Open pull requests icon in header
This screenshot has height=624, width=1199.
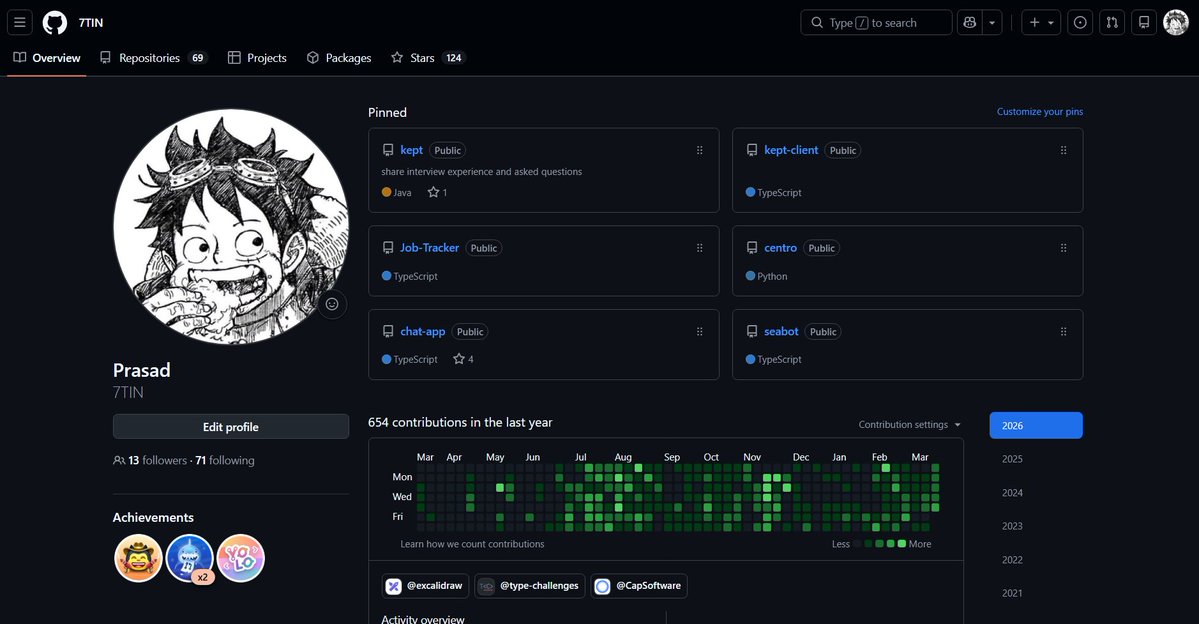[x=1112, y=23]
